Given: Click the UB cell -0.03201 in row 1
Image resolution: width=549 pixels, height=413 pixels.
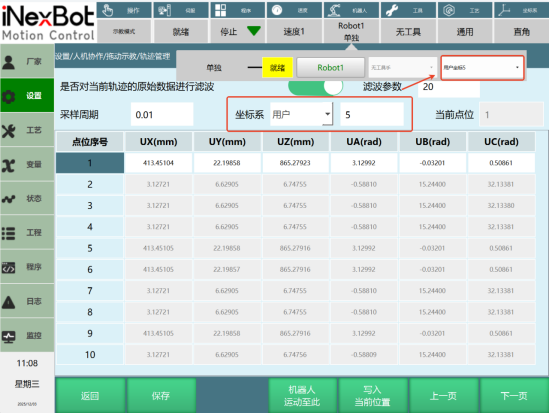Looking at the screenshot, I should pyautogui.click(x=432, y=163).
